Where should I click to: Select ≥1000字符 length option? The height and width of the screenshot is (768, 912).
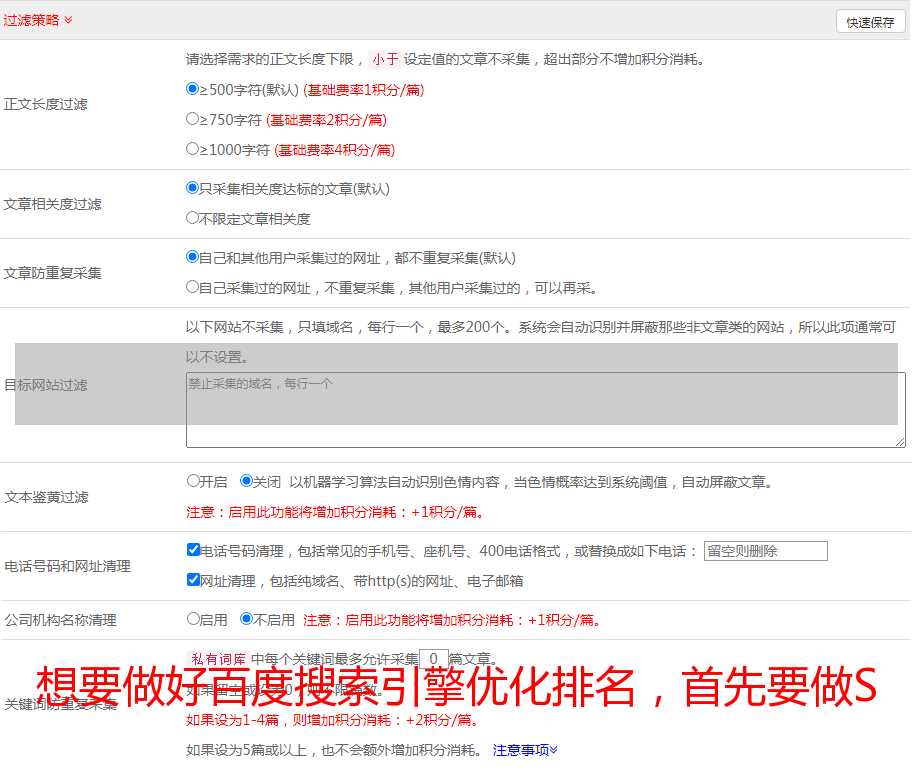[x=193, y=149]
